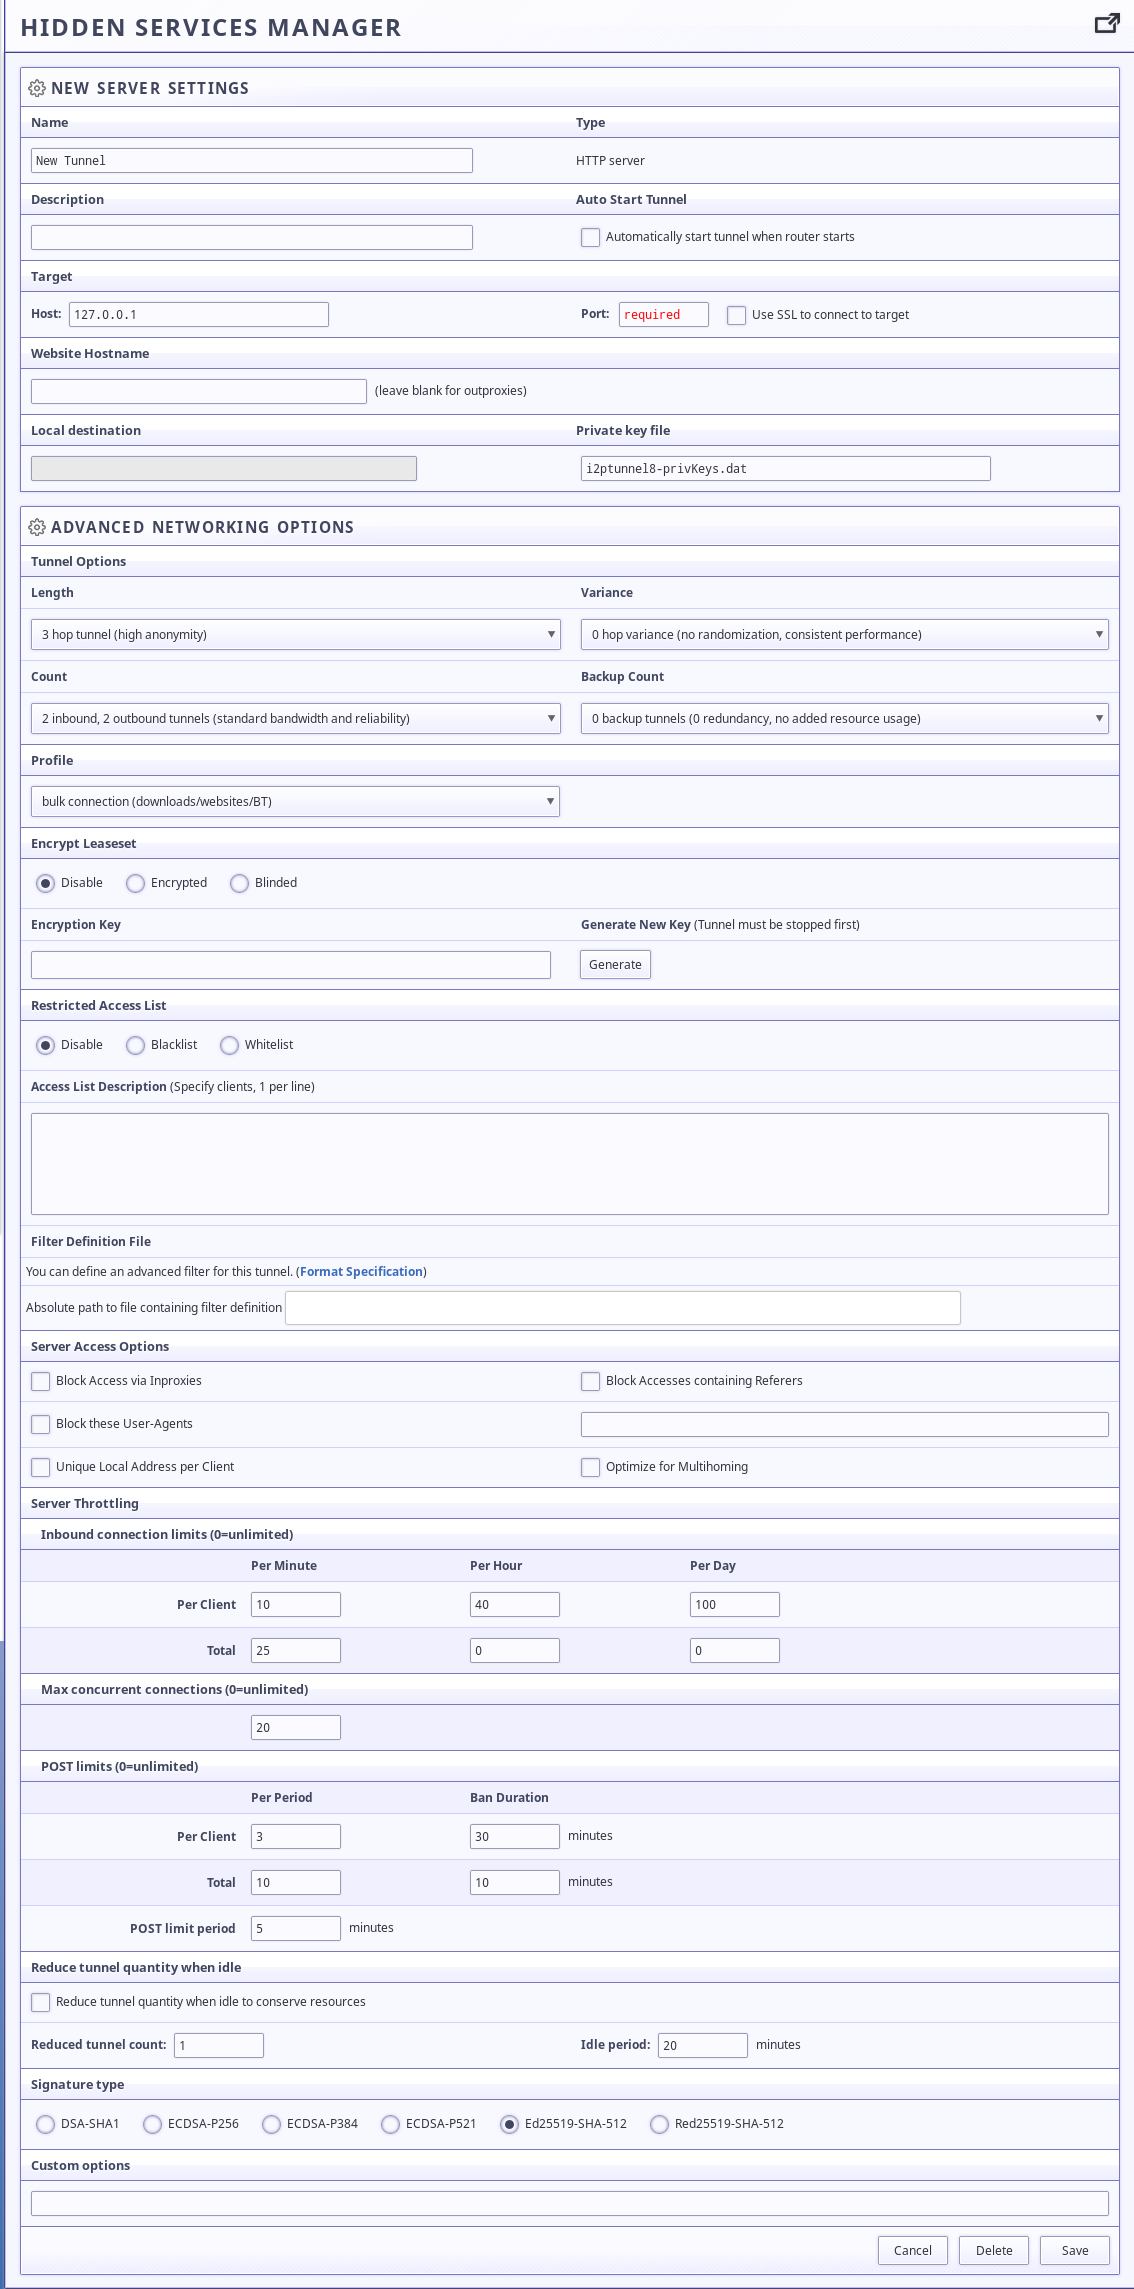Viewport: 1134px width, 2289px height.
Task: Open the Variance dropdown
Action: coord(844,634)
